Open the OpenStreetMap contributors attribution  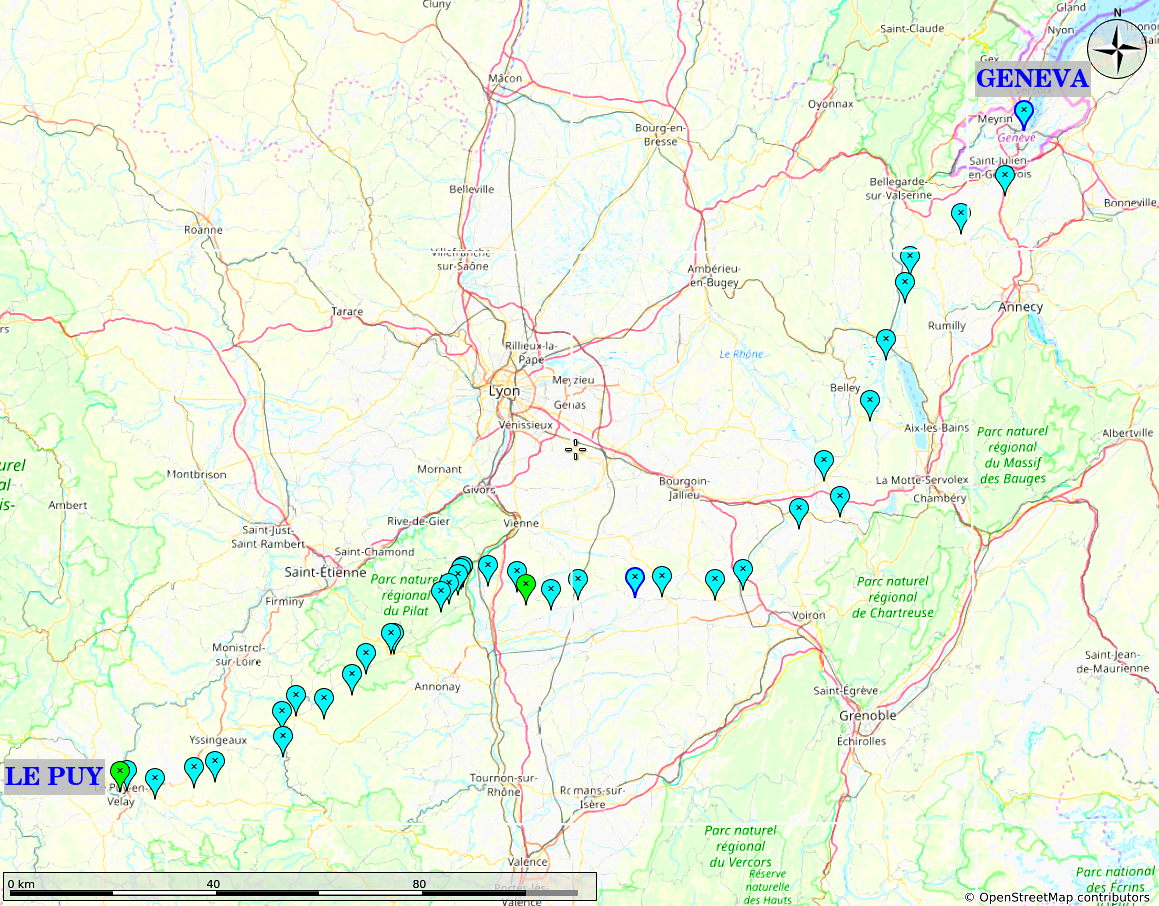[1056, 897]
